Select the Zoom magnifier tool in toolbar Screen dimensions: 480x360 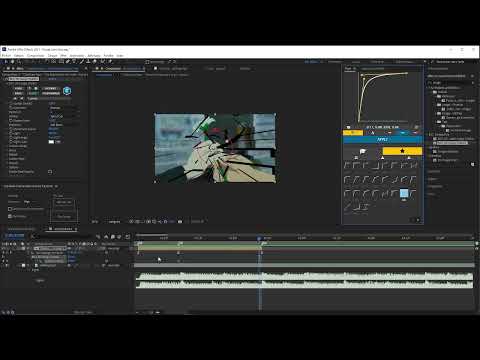(x=20, y=62)
